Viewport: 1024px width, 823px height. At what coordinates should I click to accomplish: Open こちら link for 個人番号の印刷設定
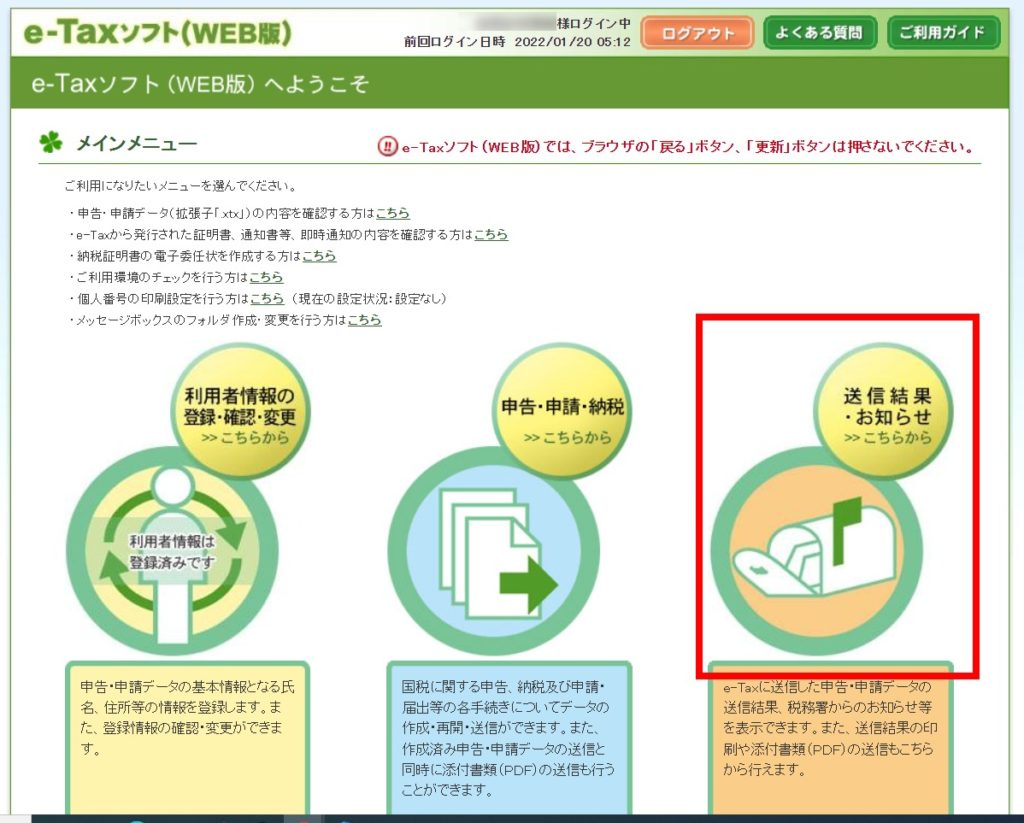pos(267,299)
